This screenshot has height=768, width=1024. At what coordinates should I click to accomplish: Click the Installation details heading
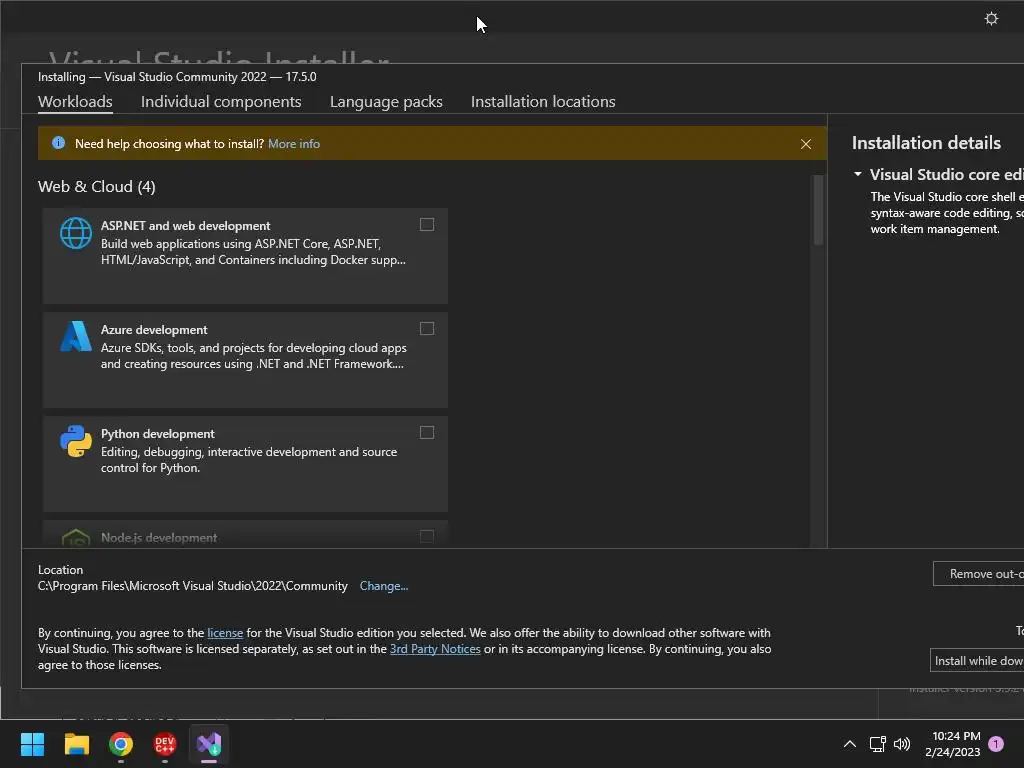click(x=926, y=143)
